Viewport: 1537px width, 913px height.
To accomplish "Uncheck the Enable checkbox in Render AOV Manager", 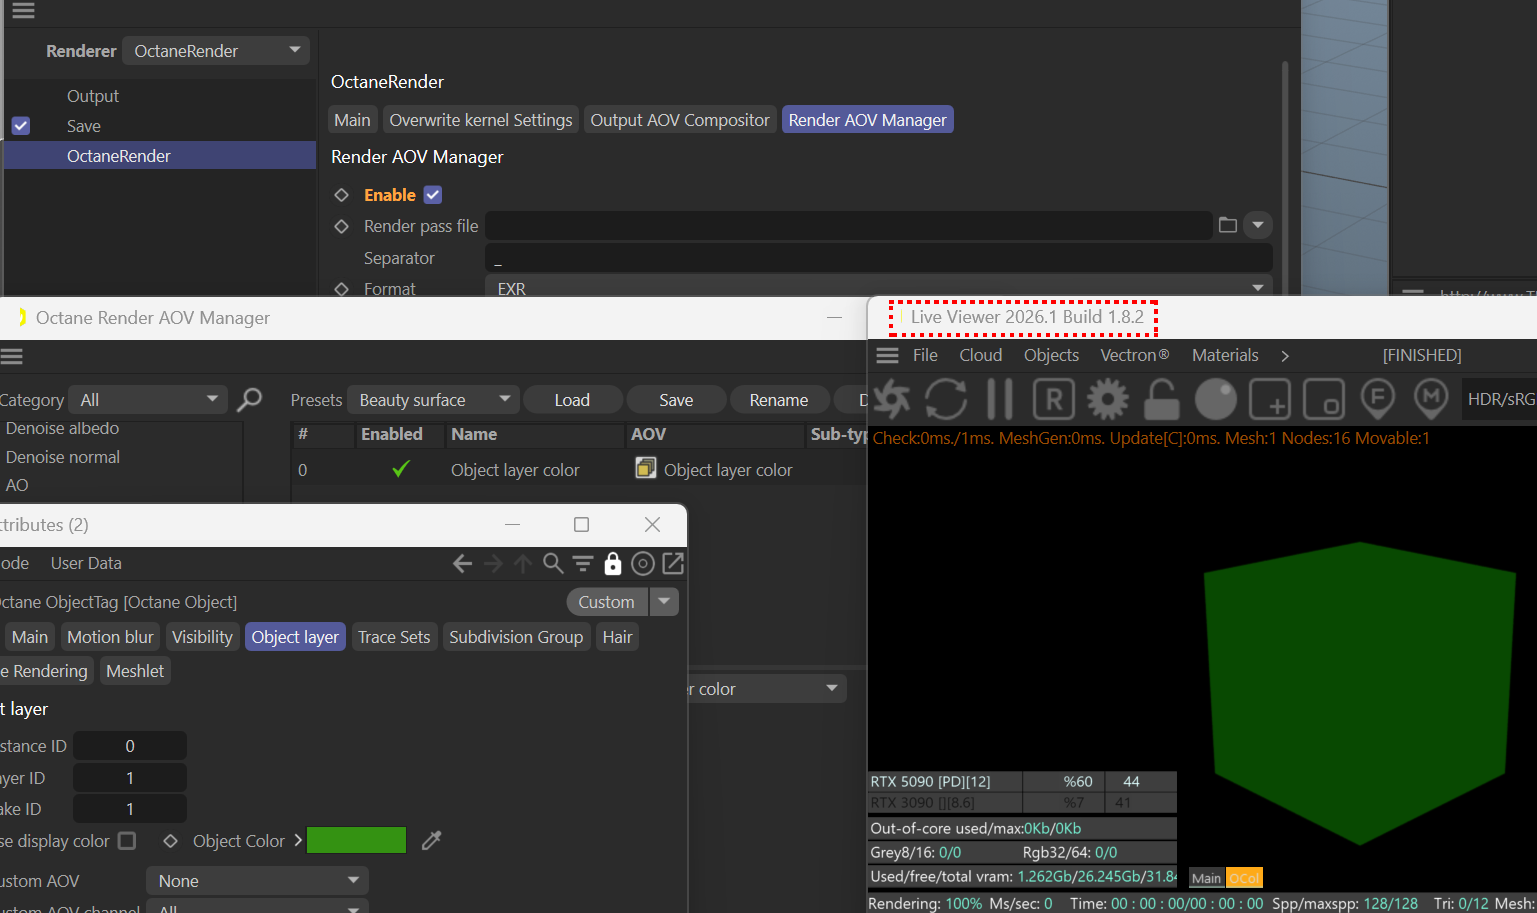I will point(433,195).
